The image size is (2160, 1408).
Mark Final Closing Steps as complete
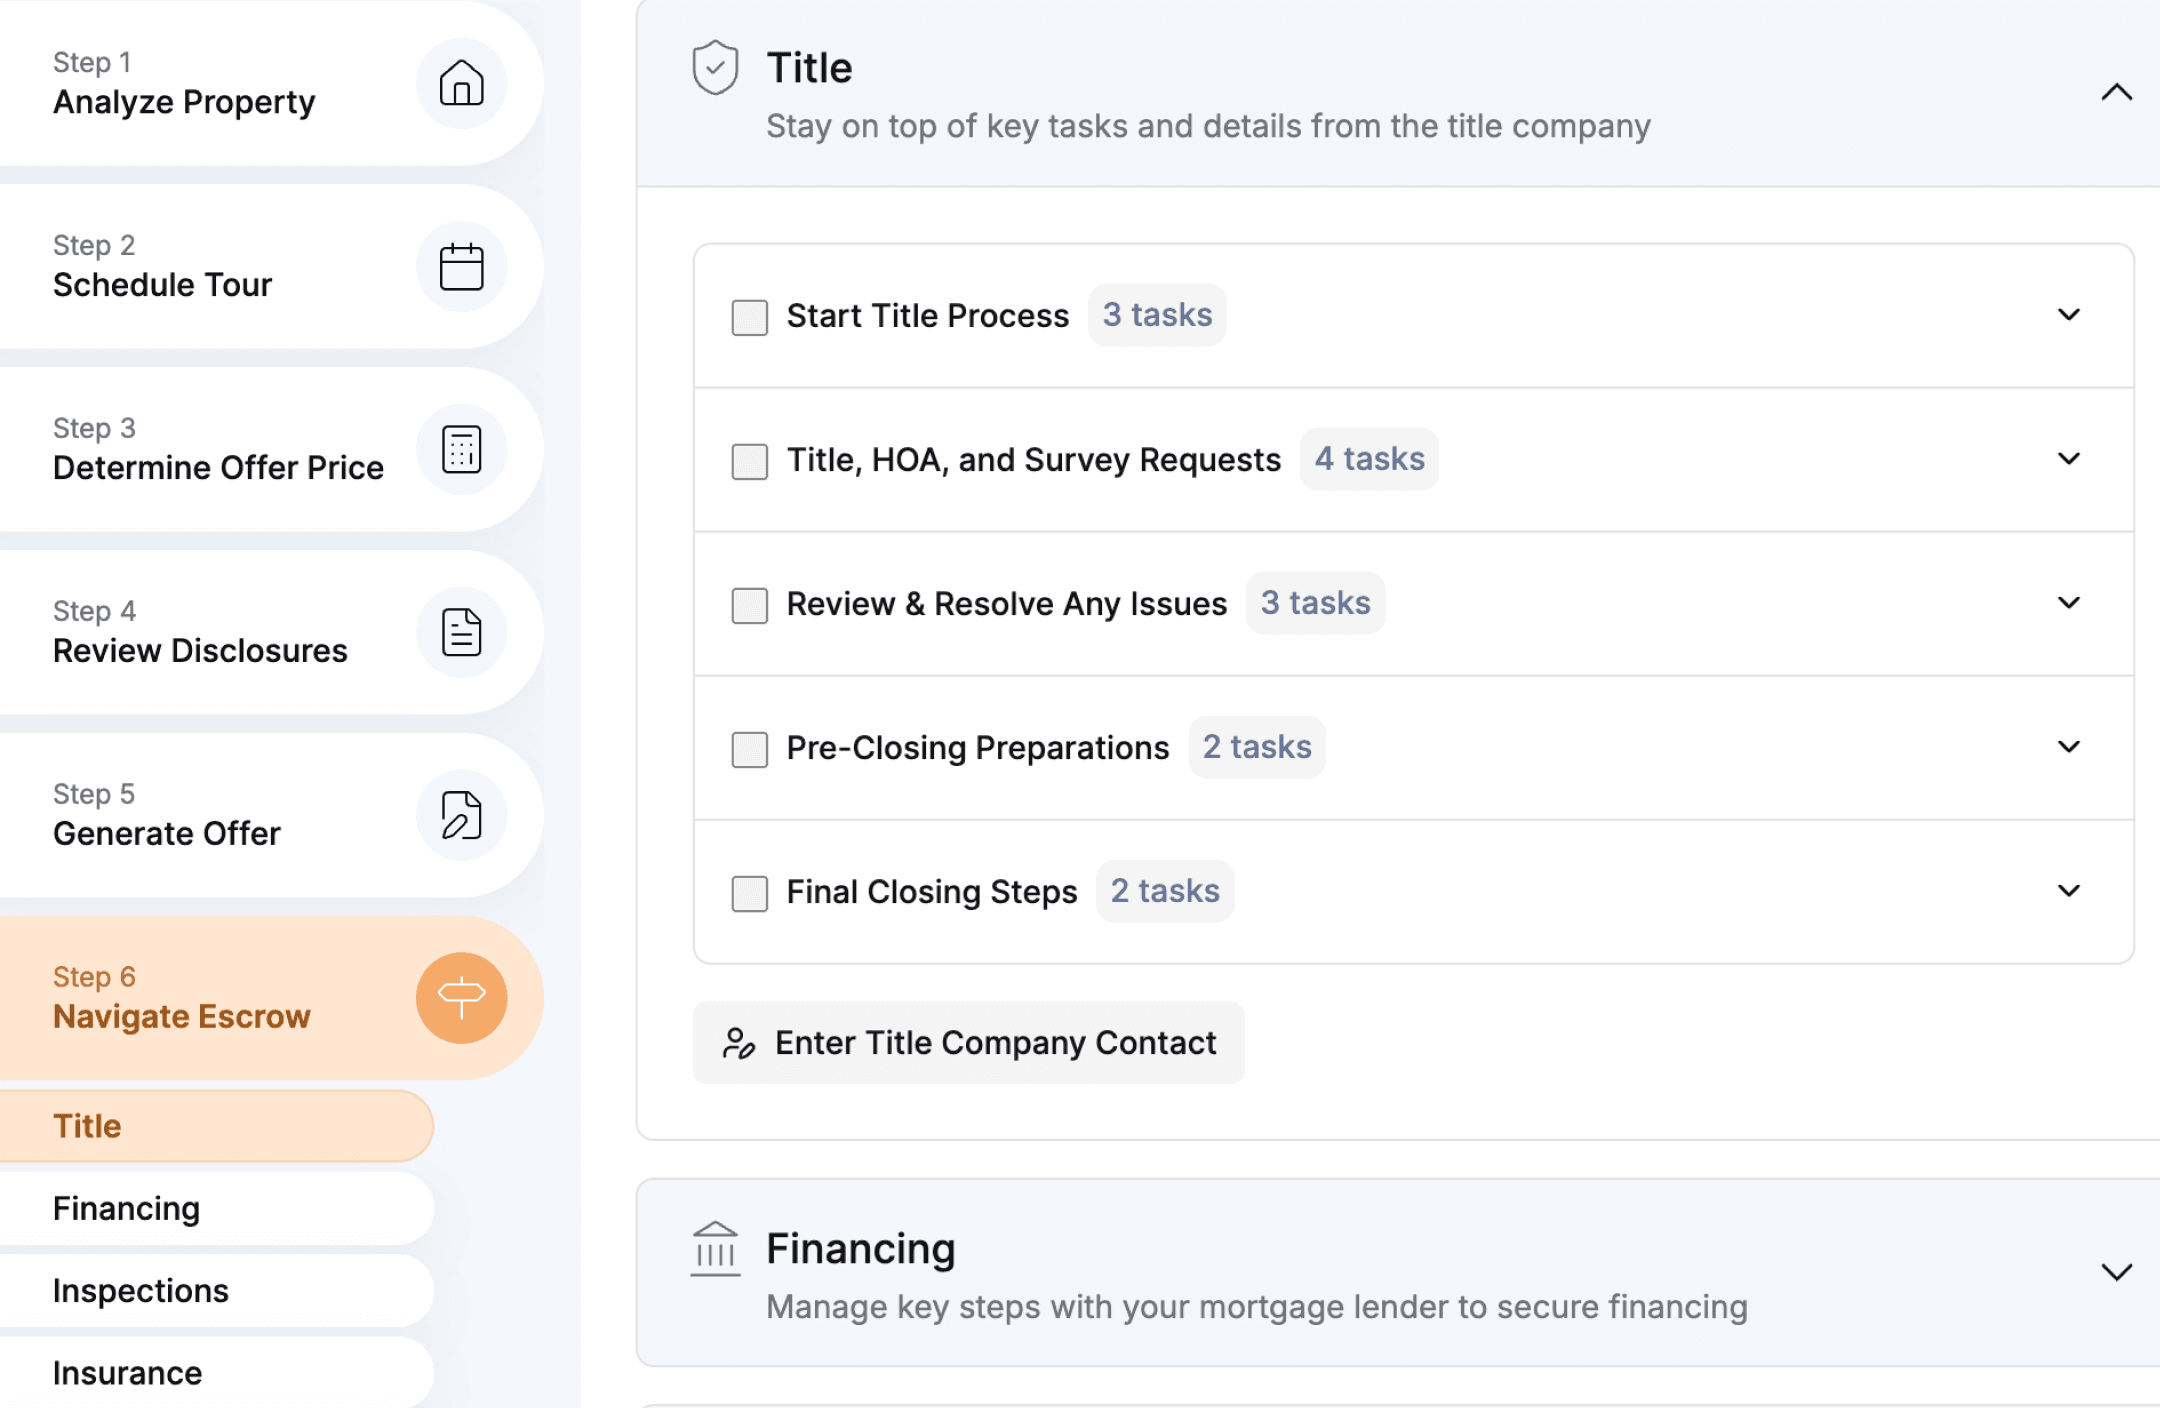[749, 893]
